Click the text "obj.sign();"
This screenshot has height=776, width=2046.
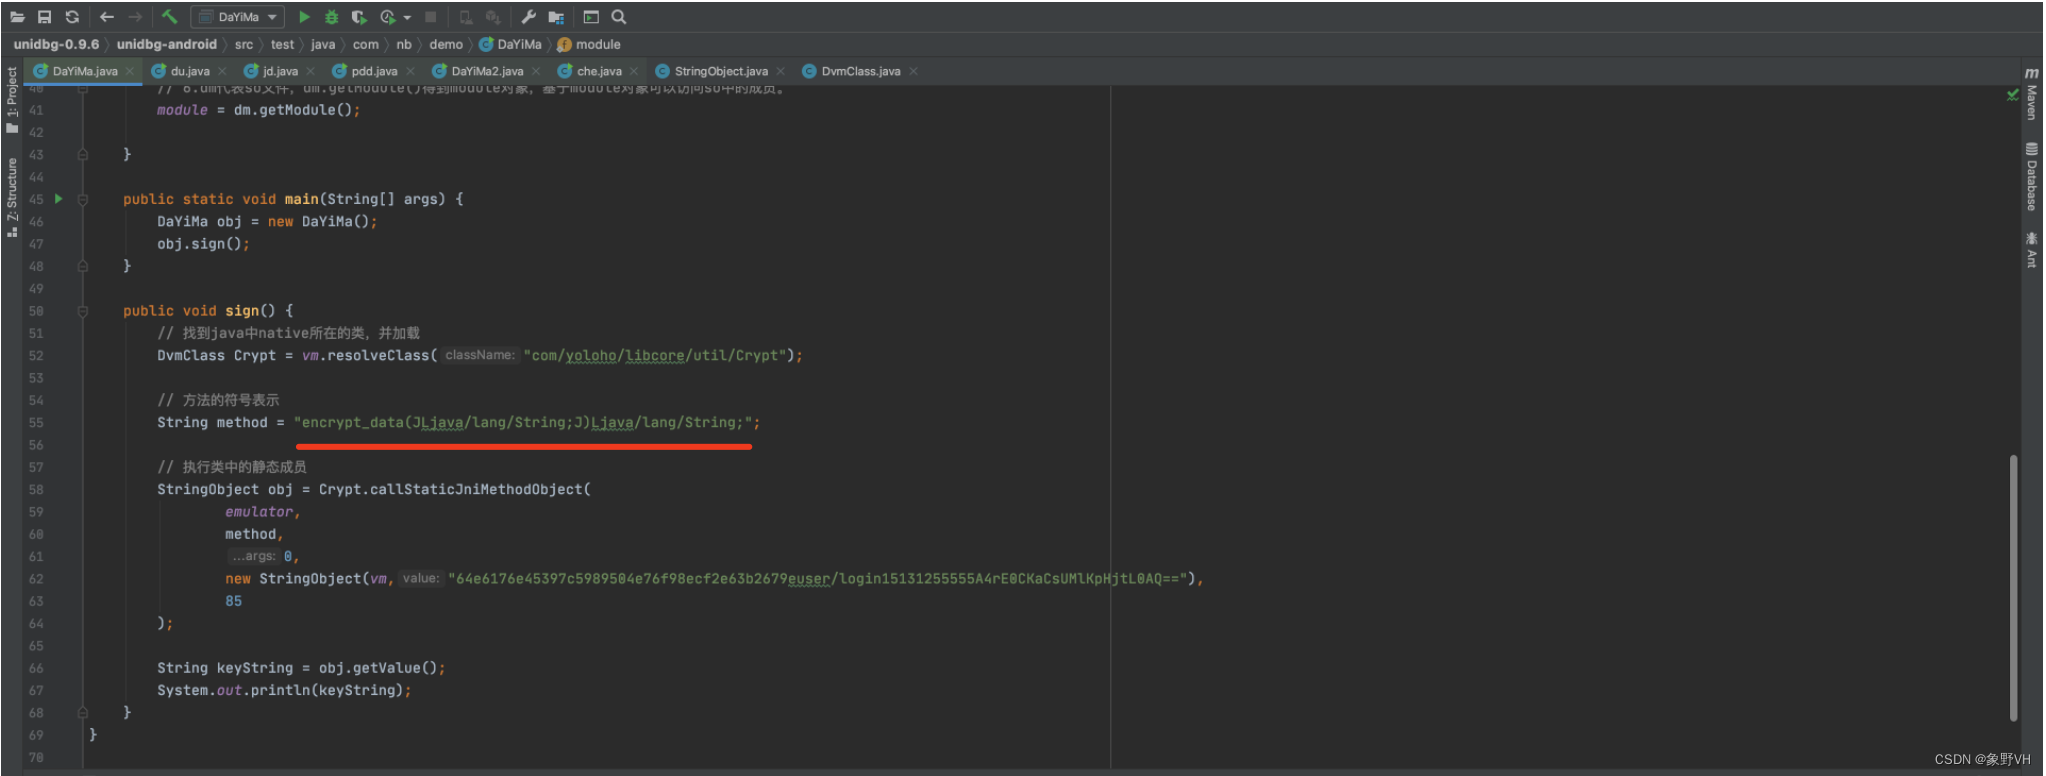pyautogui.click(x=203, y=244)
